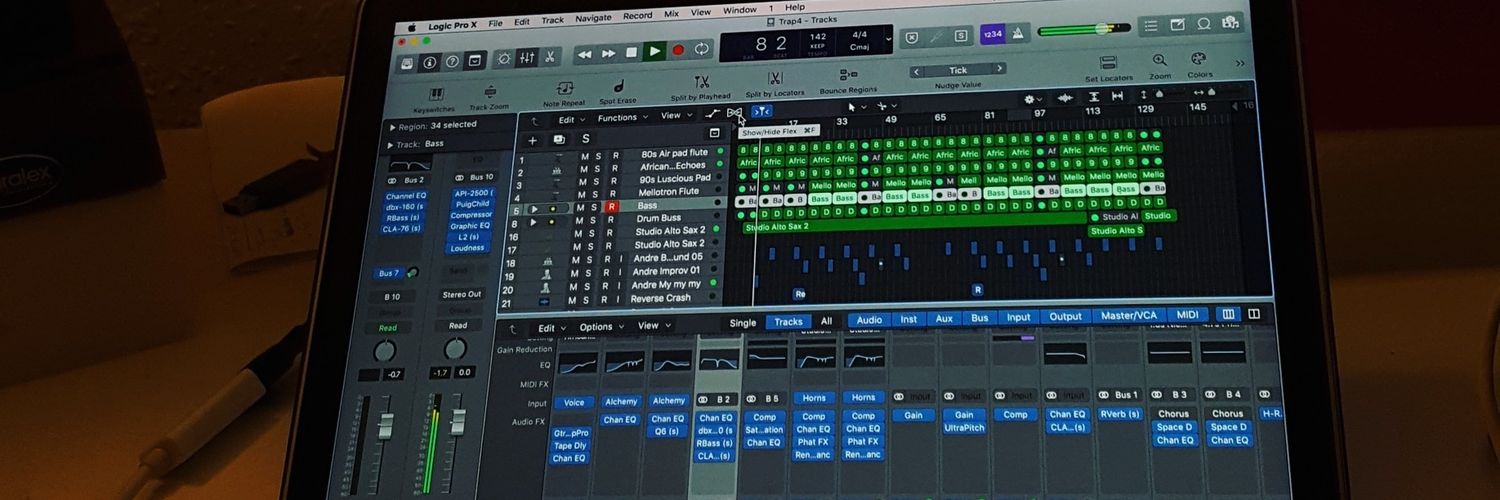Select Reverse Crash track
This screenshot has height=500, width=1500.
point(661,297)
